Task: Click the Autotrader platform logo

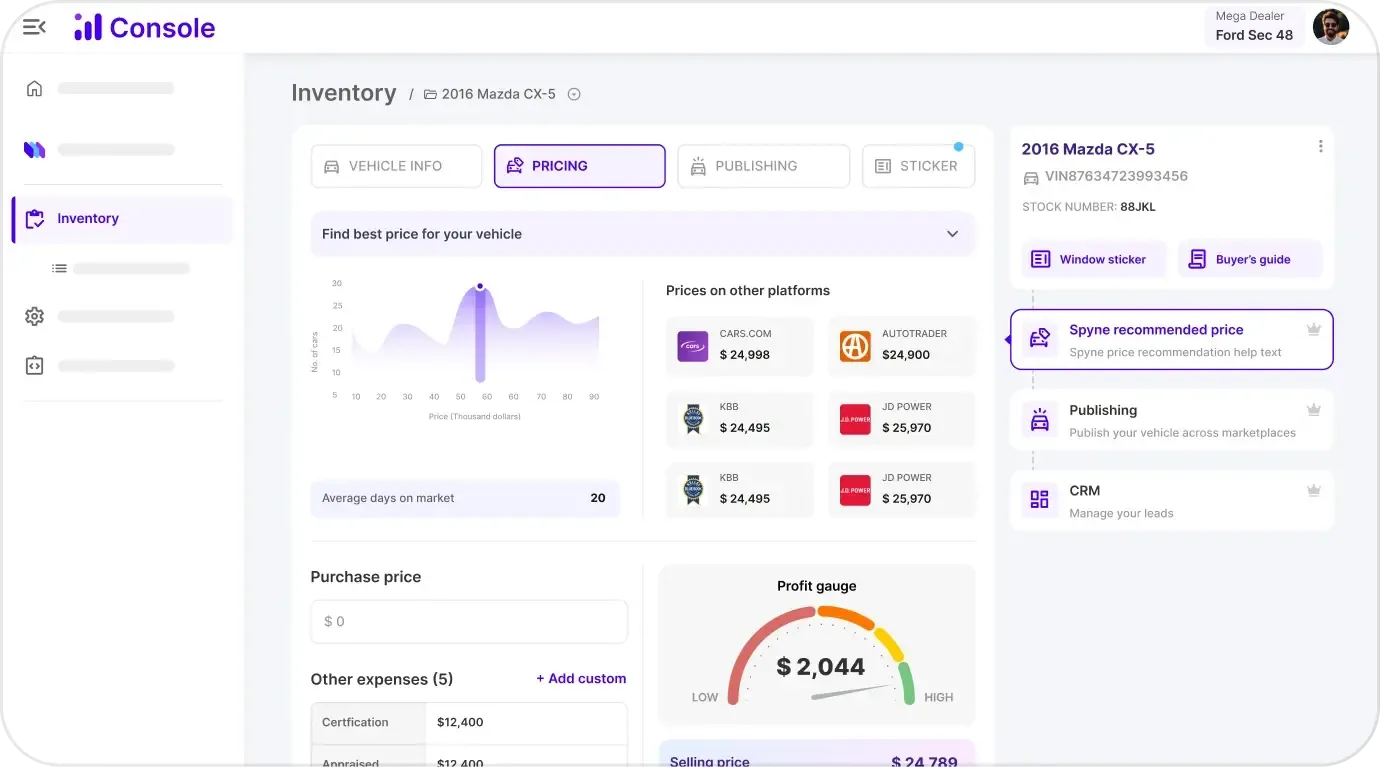Action: (x=855, y=346)
